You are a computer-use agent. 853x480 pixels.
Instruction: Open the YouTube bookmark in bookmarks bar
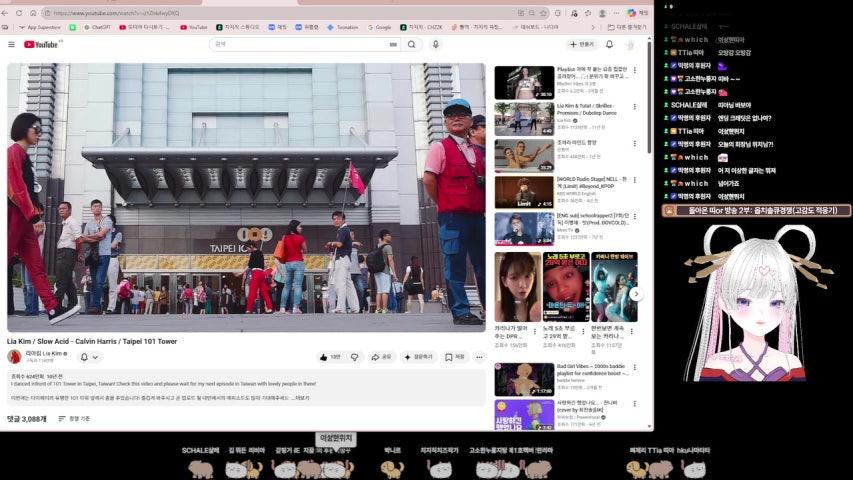coord(194,27)
